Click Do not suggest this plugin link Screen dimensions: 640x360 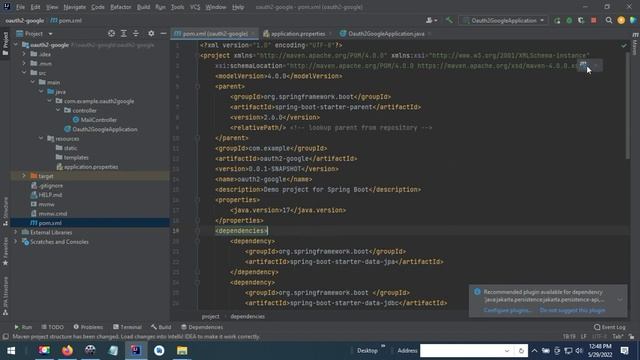[x=573, y=310]
